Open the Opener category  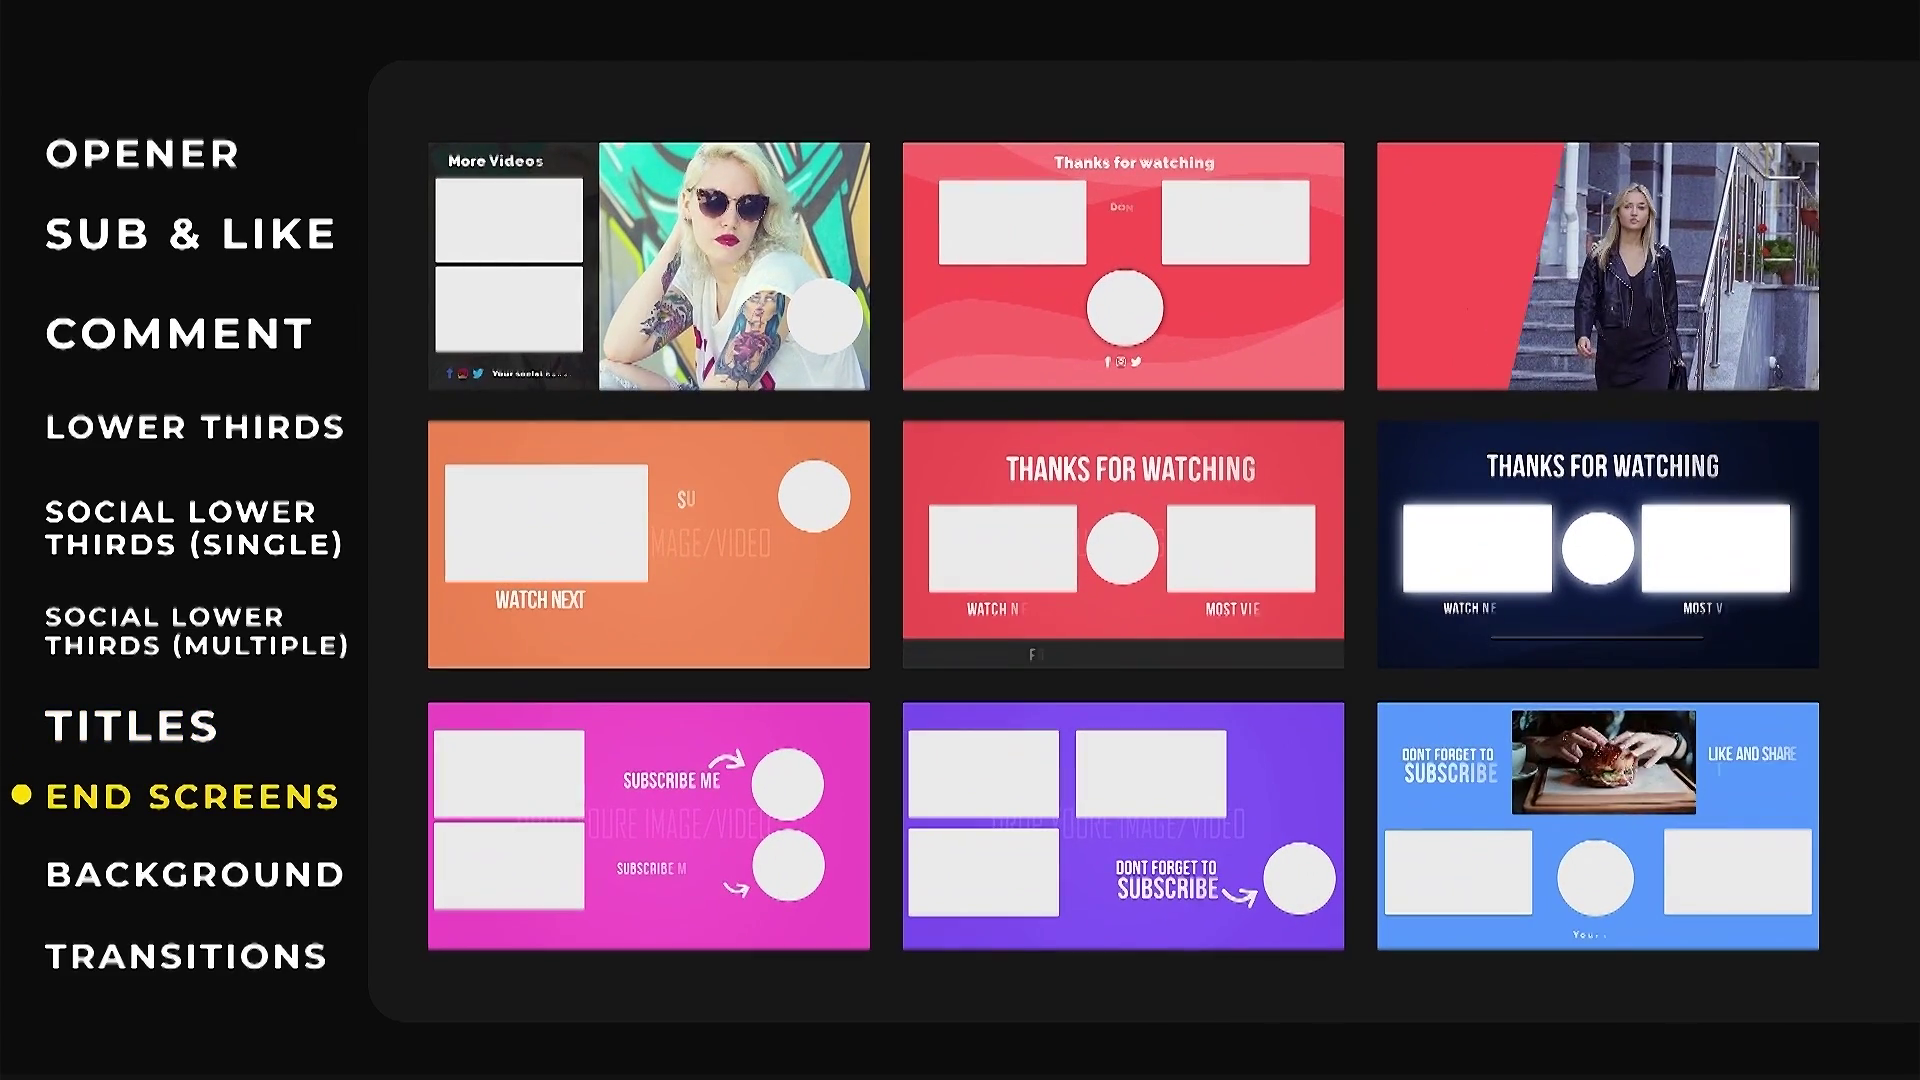[142, 154]
